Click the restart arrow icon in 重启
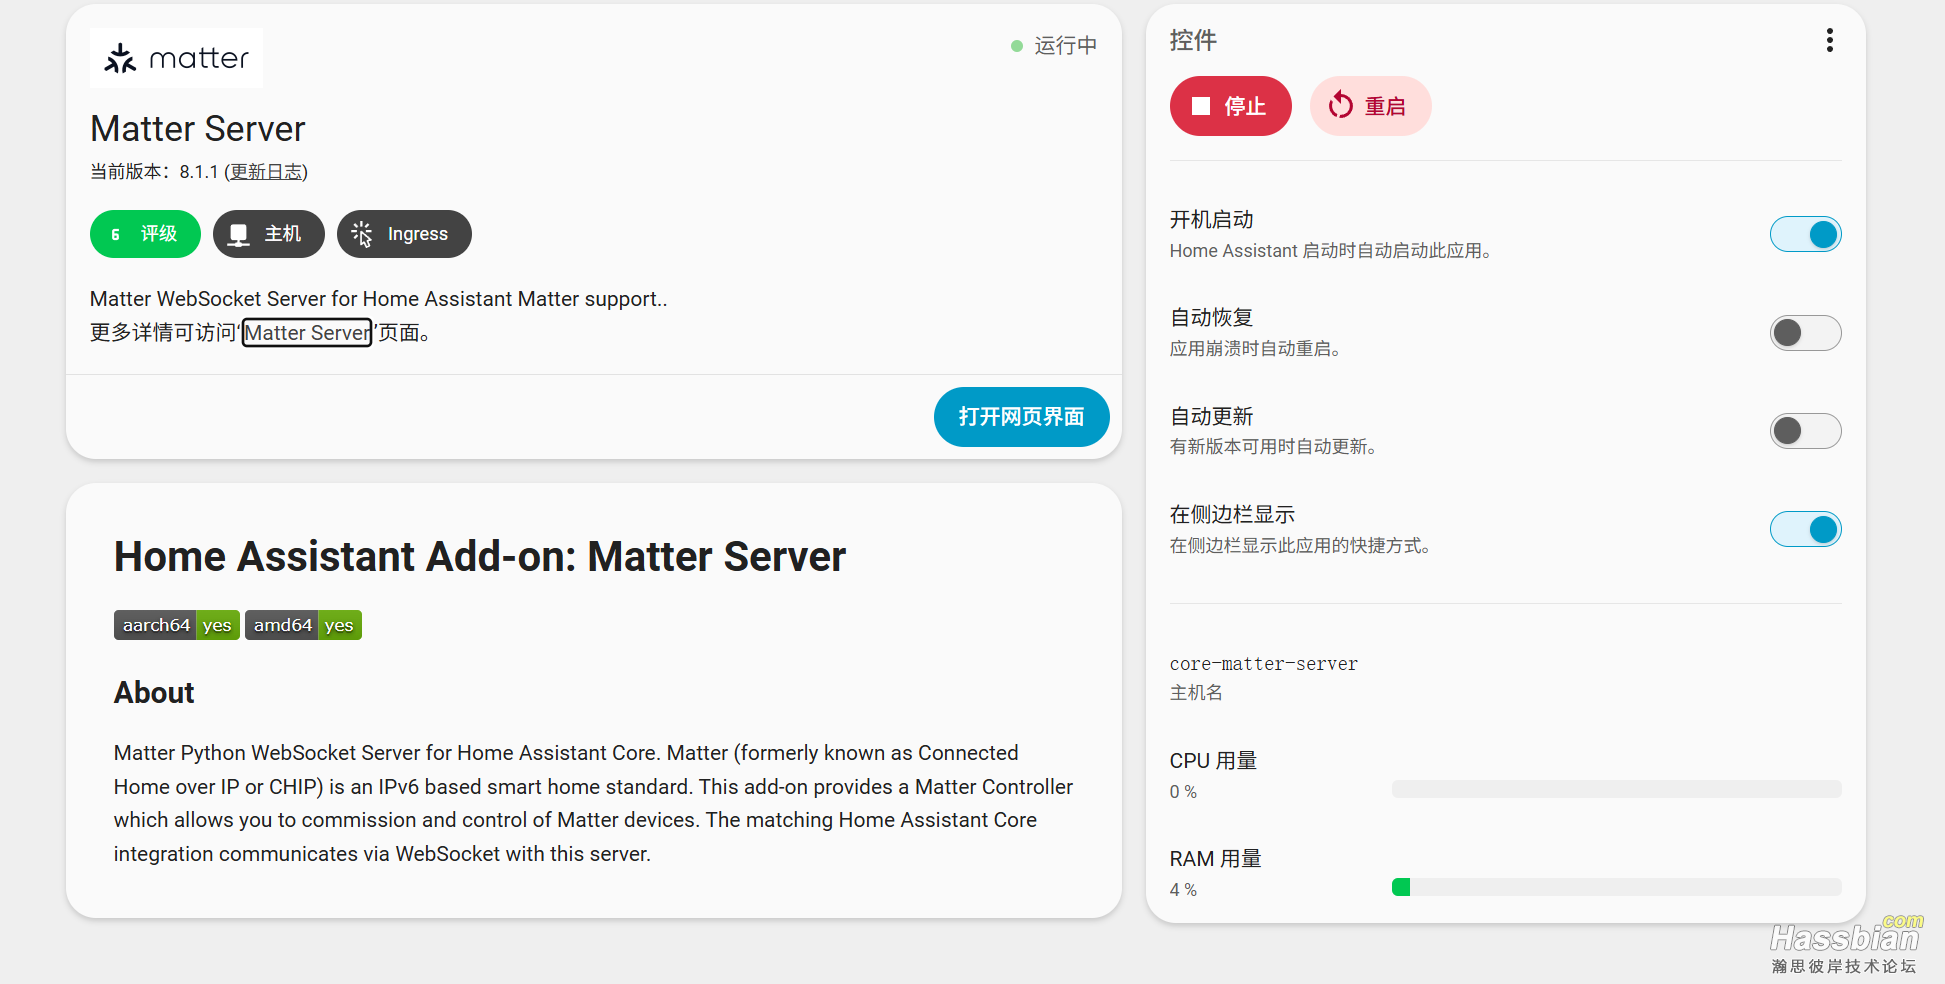1945x984 pixels. tap(1341, 105)
